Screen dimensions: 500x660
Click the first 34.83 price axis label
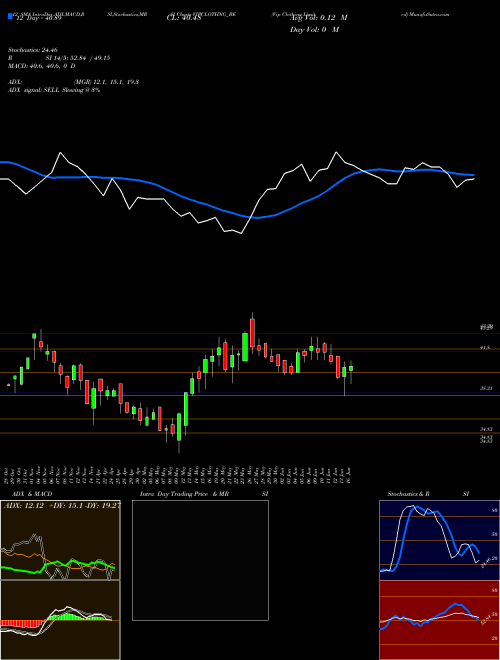(x=486, y=429)
